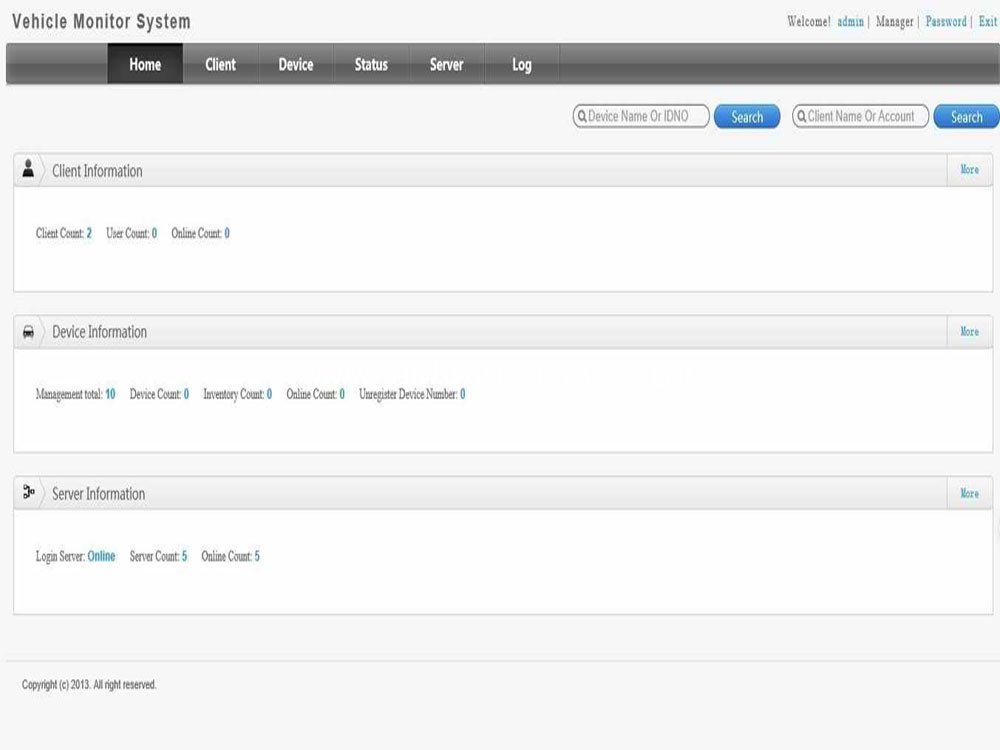Expand the chevron beside Server Information header
The image size is (1000, 750).
[x=44, y=493]
